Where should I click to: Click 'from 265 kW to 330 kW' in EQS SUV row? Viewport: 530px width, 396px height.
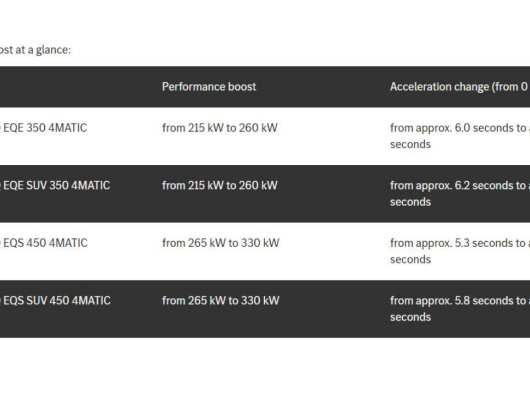(x=221, y=300)
